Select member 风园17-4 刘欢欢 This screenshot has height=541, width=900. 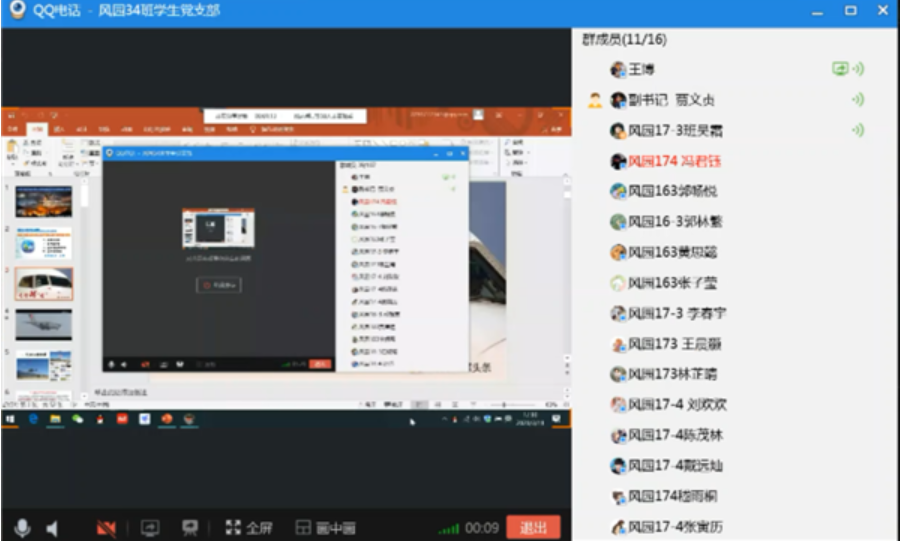(x=677, y=404)
